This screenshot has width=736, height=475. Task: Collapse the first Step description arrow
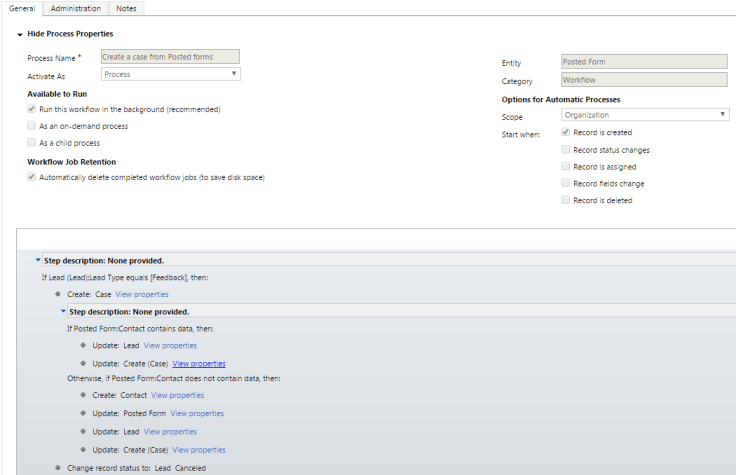tap(38, 260)
